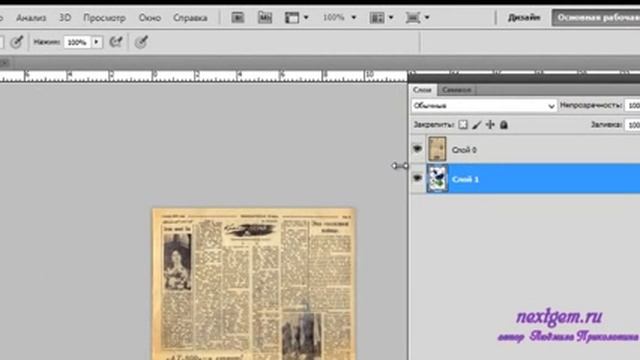
Task: Open the Обычные blend mode dropdown
Action: click(484, 106)
